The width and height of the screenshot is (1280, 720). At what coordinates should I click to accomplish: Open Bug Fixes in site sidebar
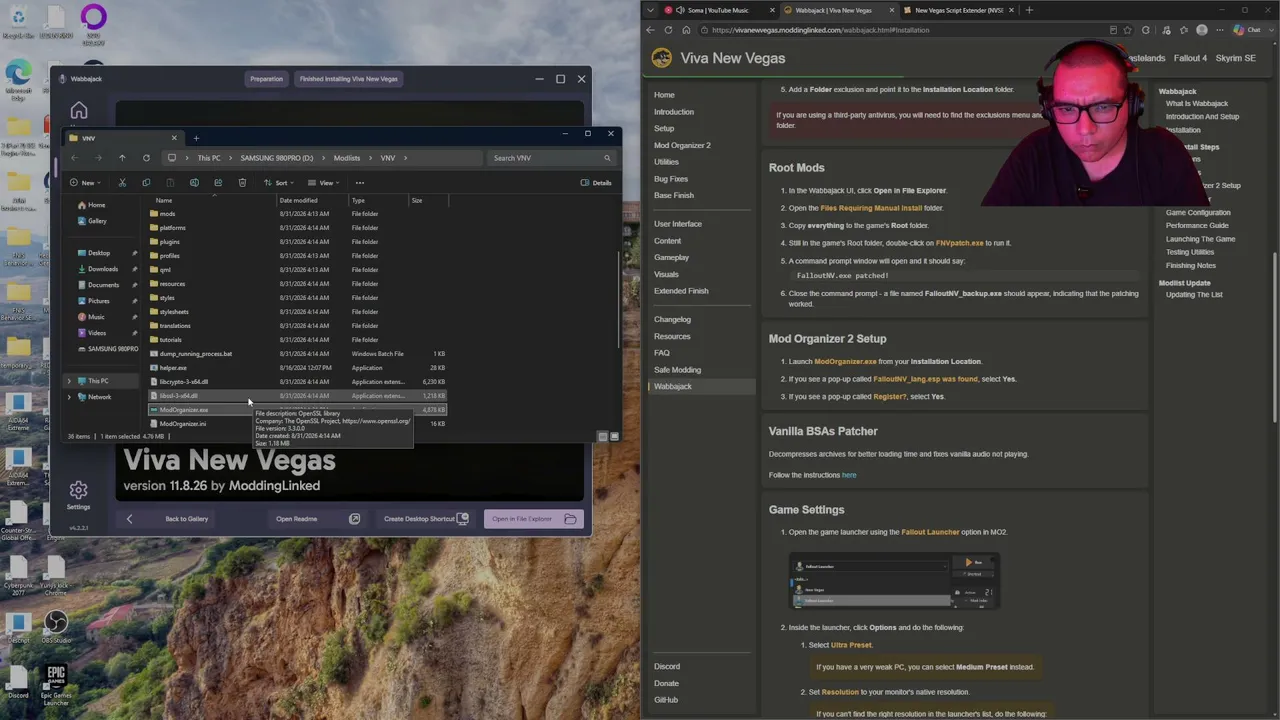tap(671, 179)
